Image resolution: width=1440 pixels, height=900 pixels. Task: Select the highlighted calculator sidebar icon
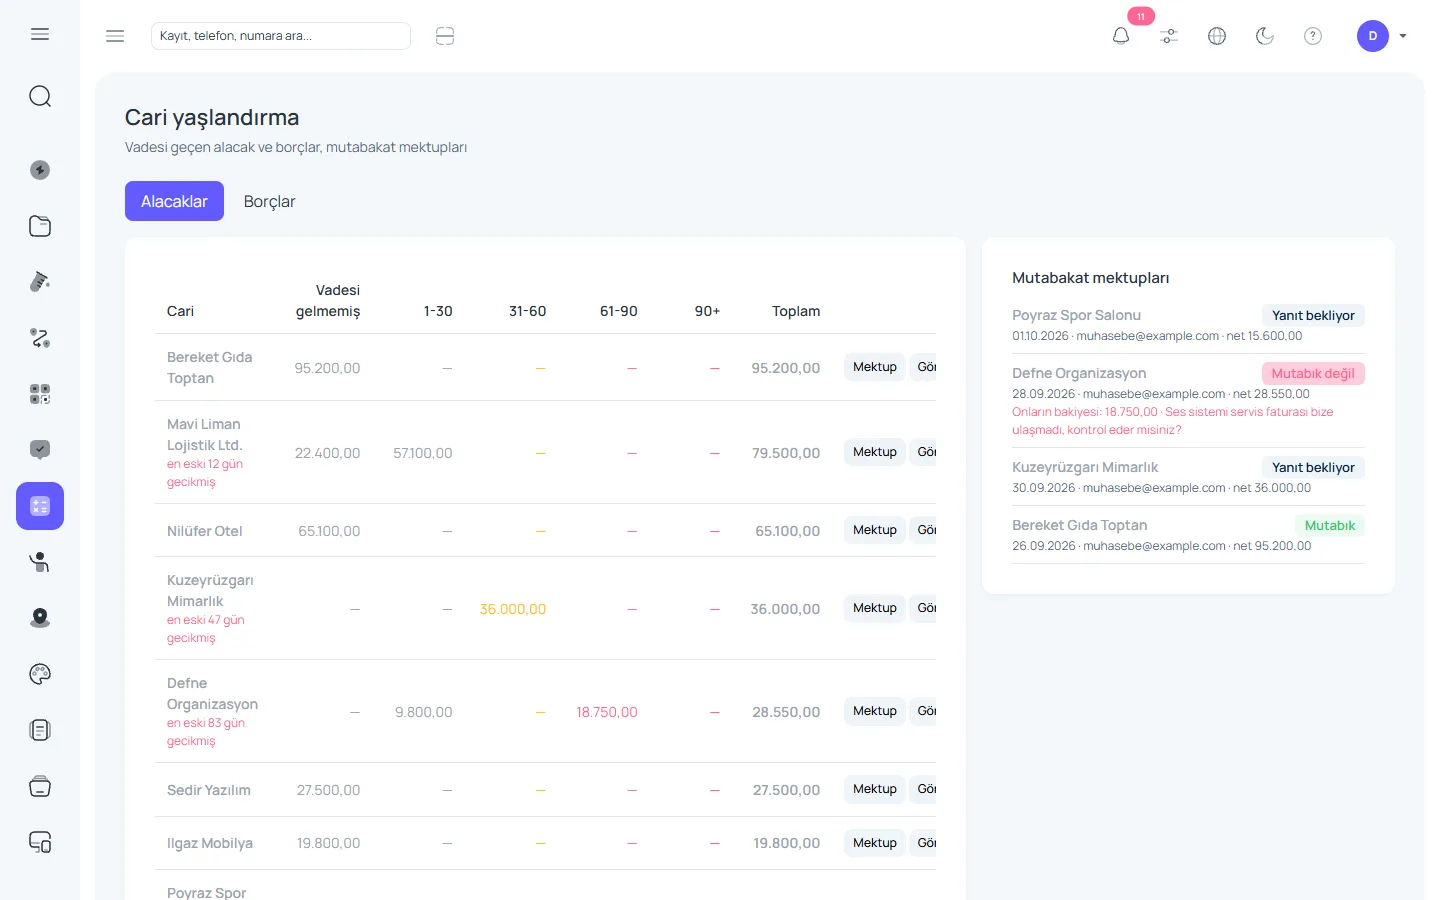tap(40, 506)
